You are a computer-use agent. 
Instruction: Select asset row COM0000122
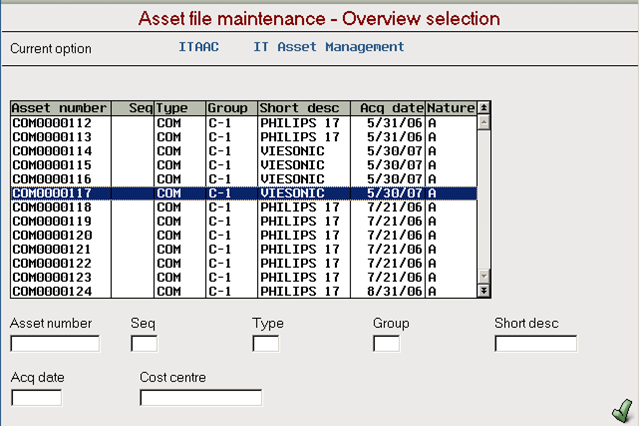244,263
